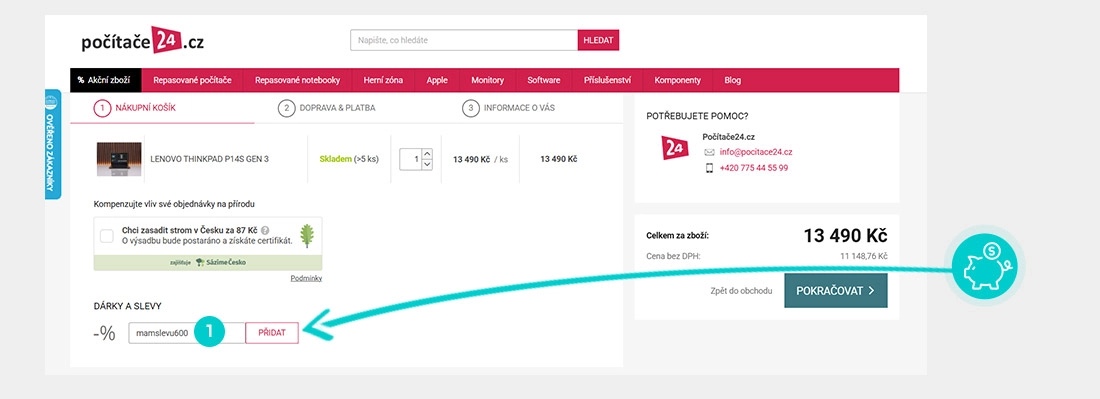This screenshot has height=399, width=1100.
Task: Click the discount code input field
Action: coord(187,333)
